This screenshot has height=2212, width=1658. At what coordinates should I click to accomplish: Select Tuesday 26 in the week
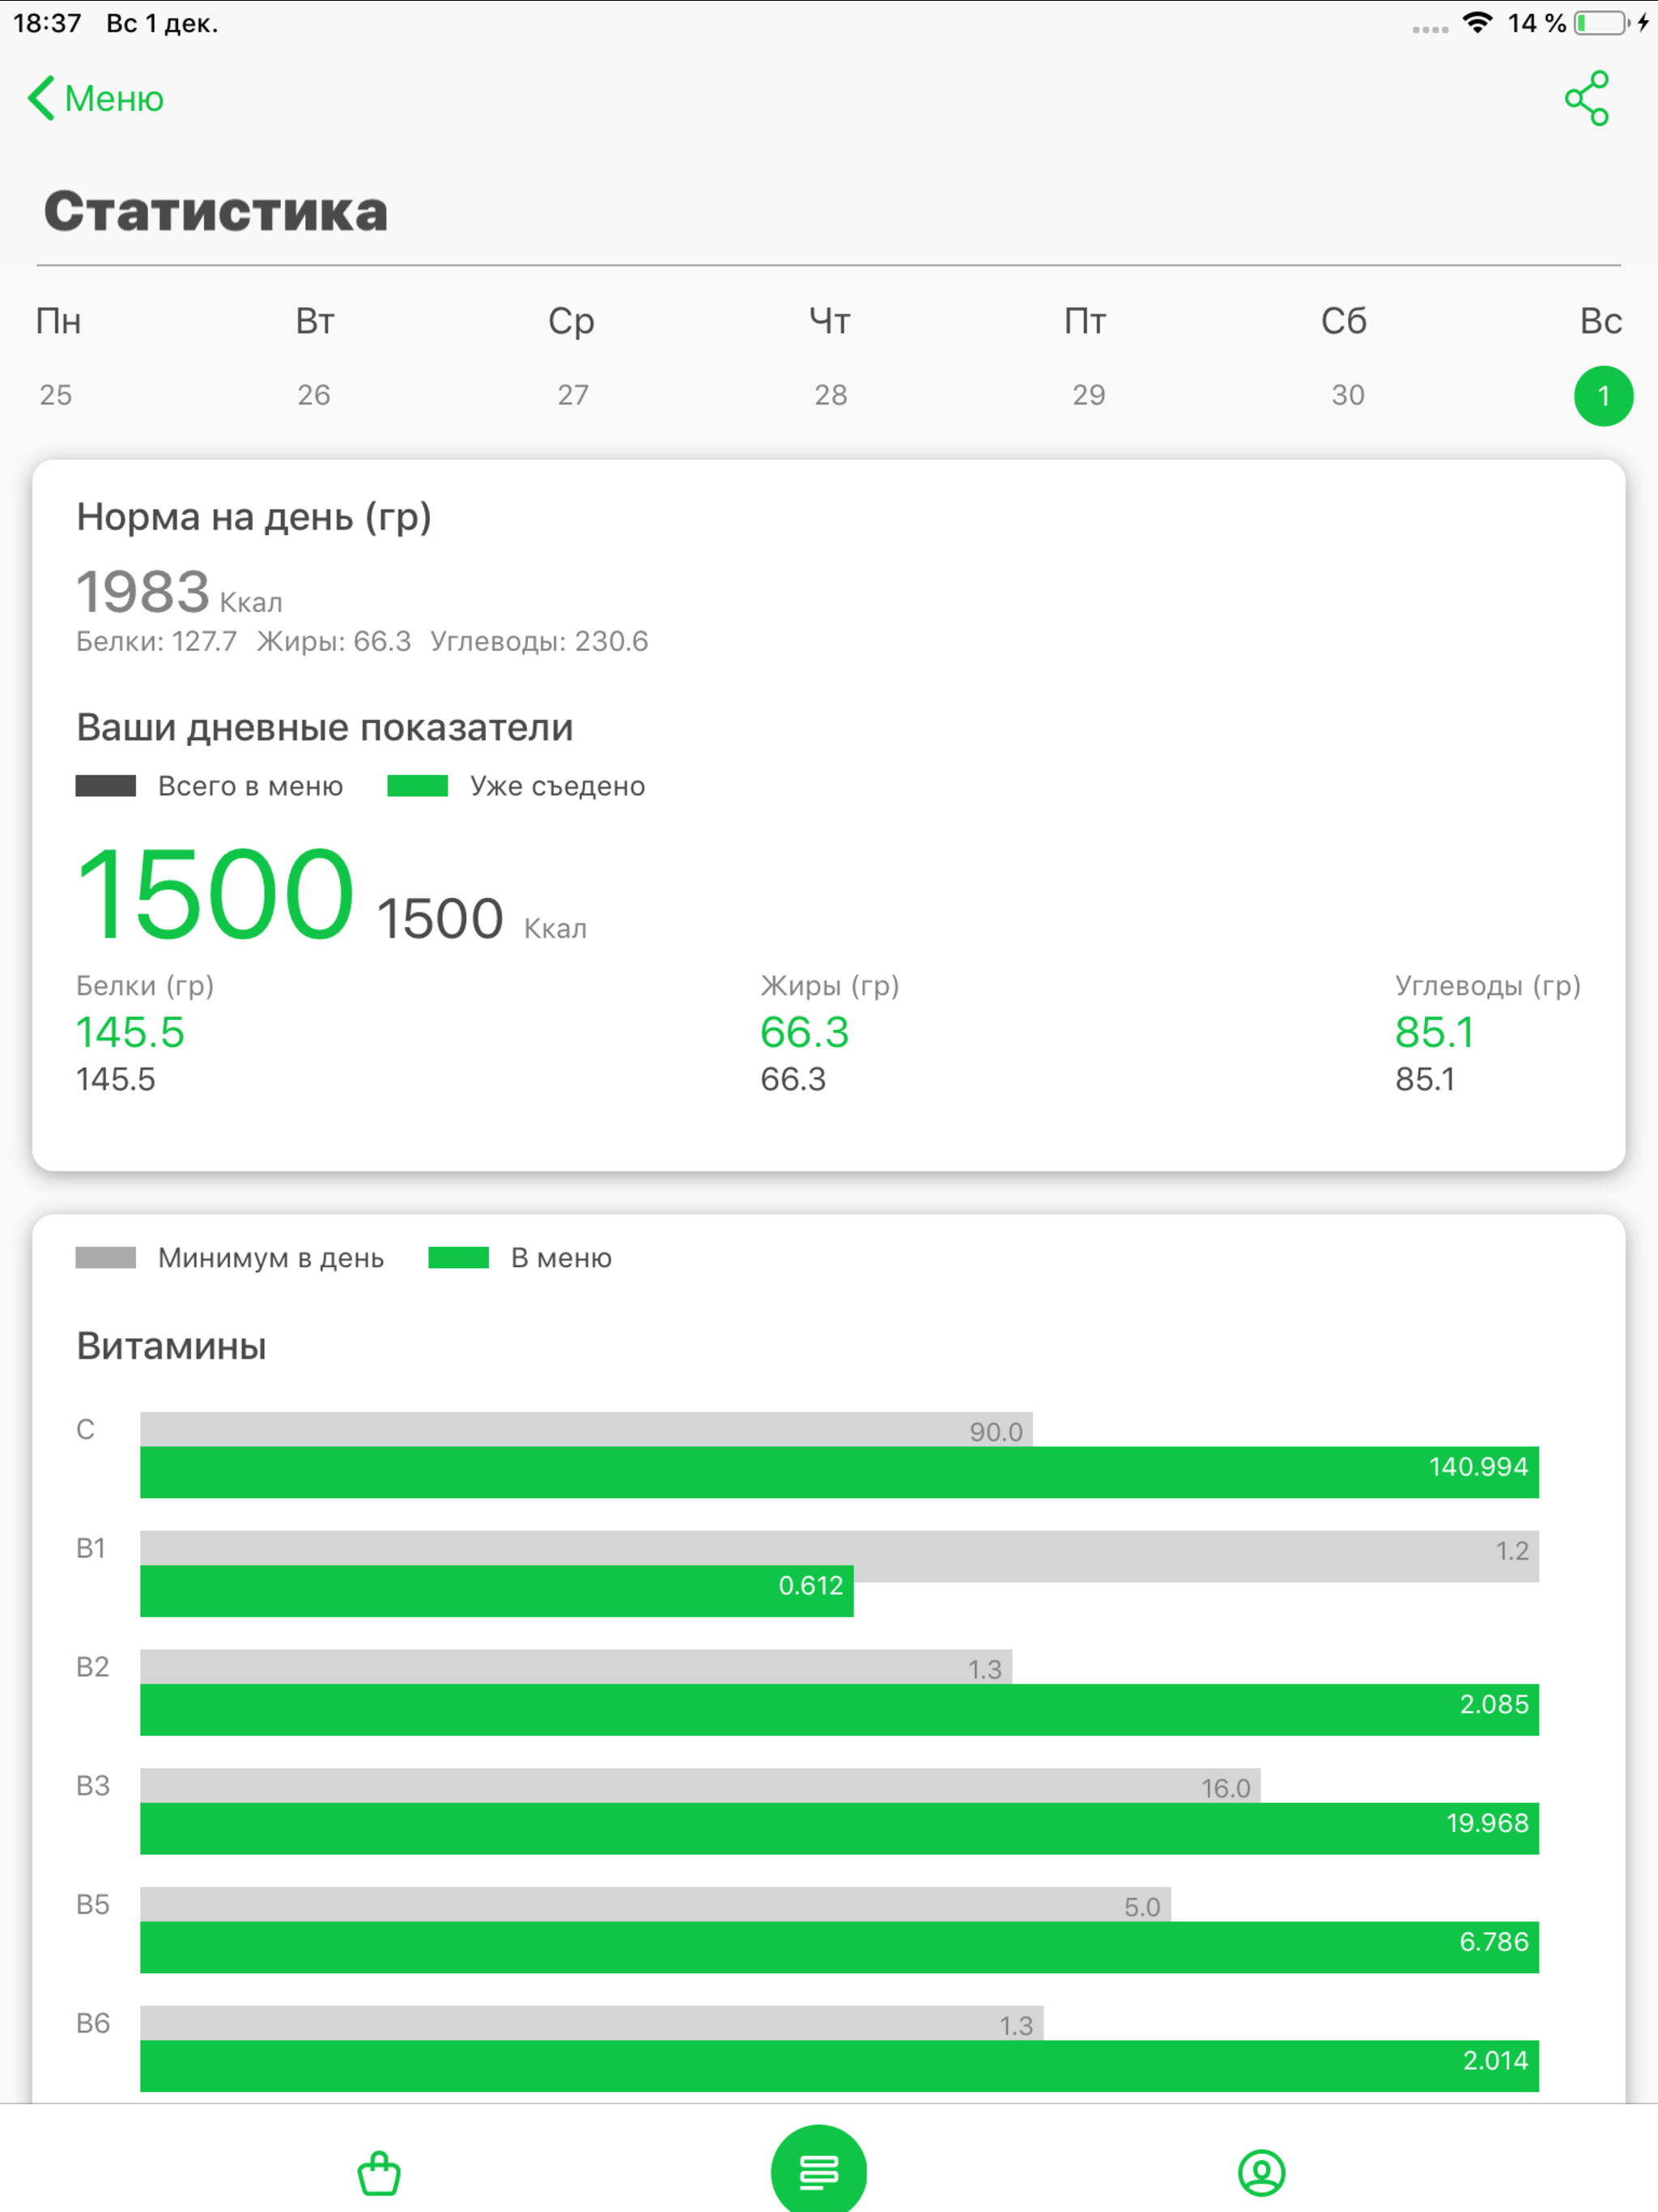[x=314, y=394]
